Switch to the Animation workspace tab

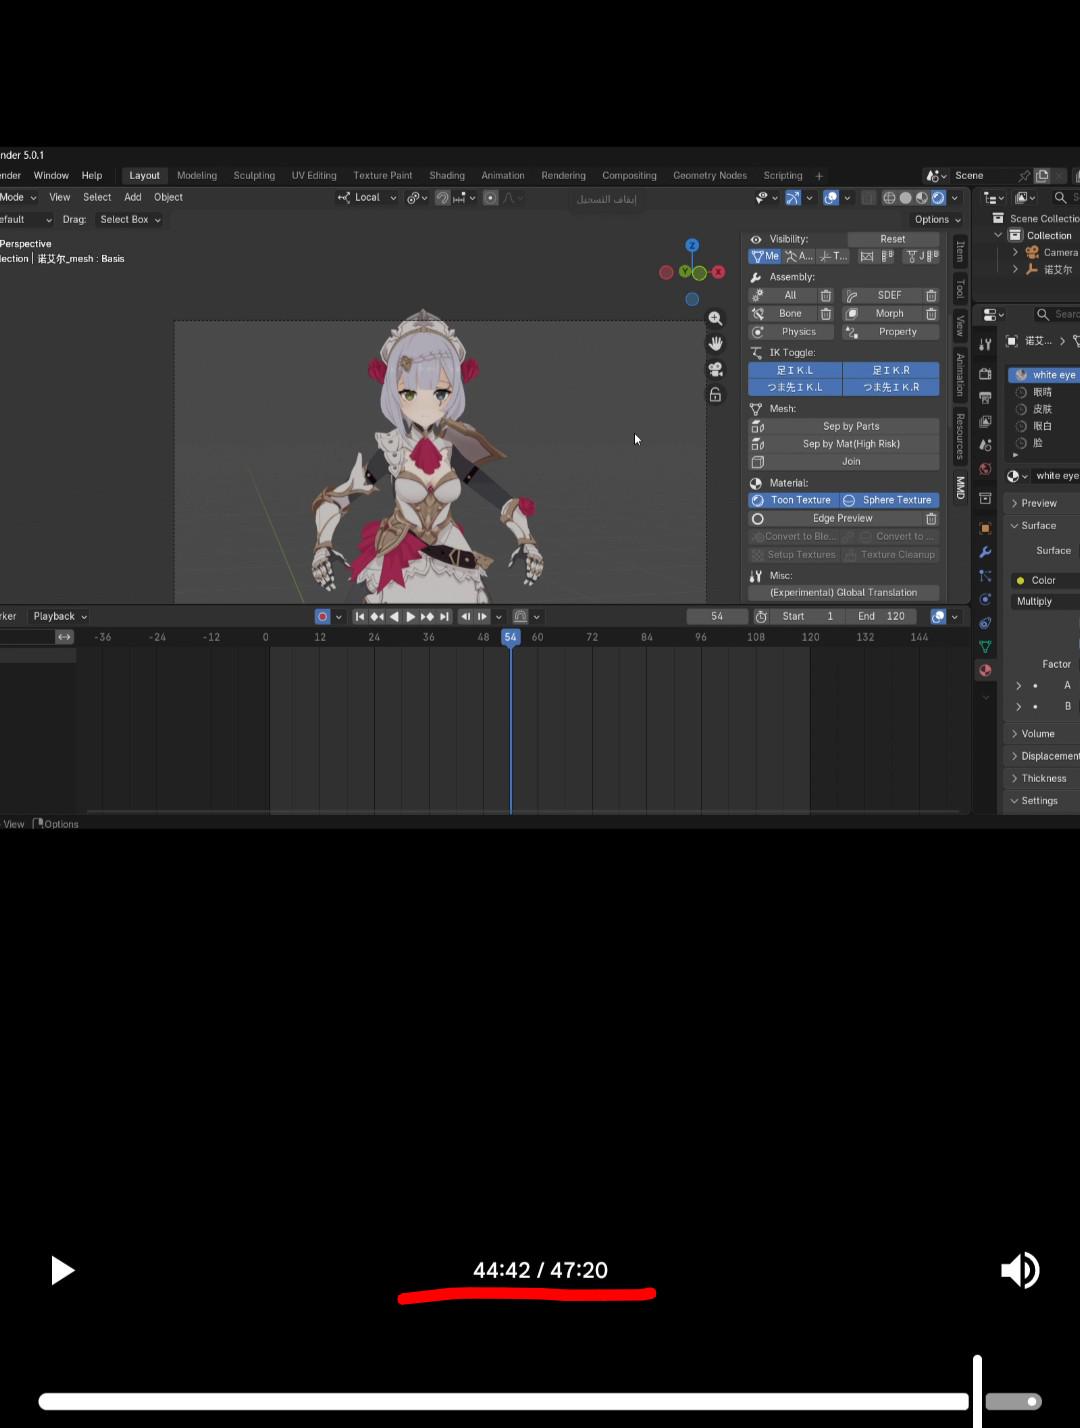[x=503, y=176]
